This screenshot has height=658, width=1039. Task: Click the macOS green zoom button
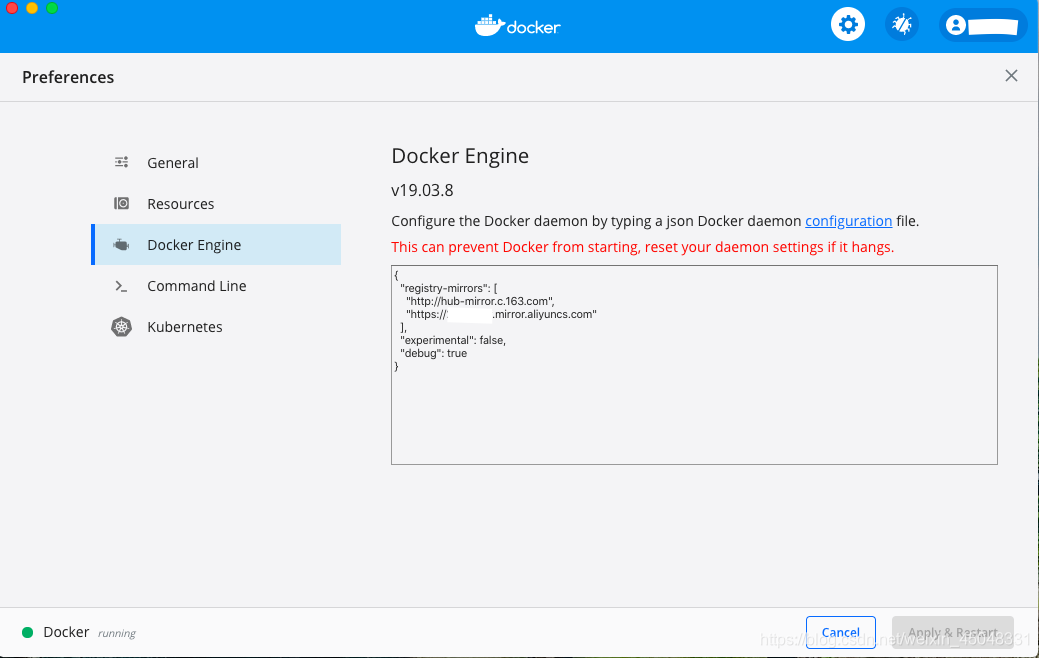[52, 8]
